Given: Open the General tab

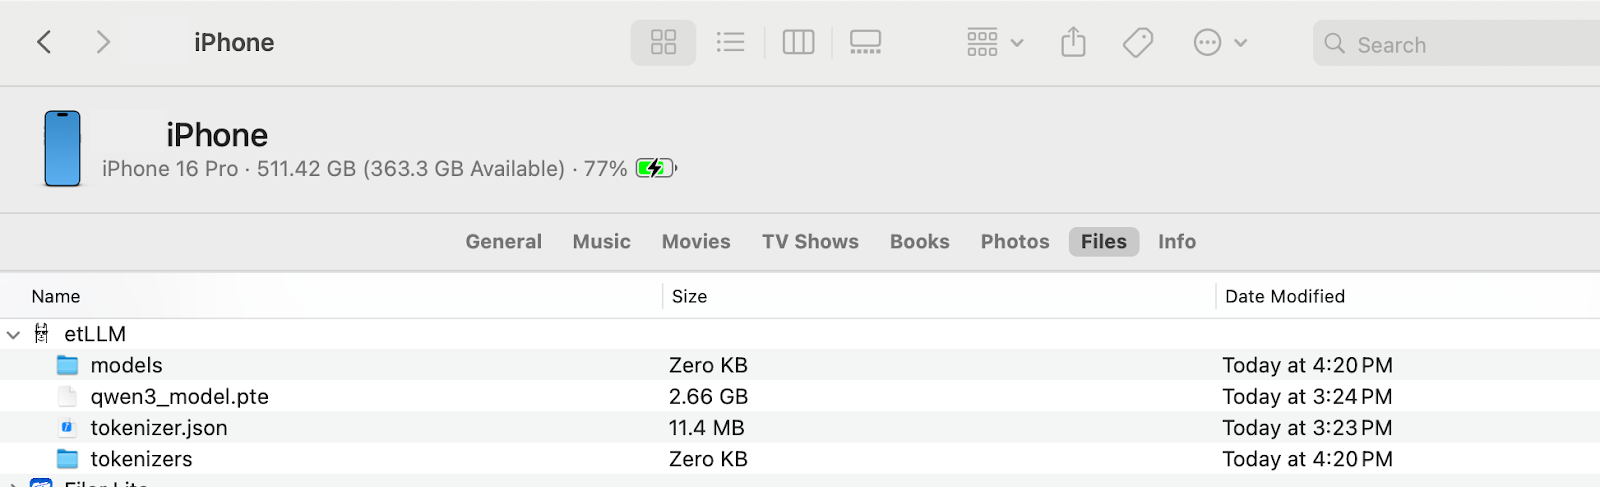Looking at the screenshot, I should 503,242.
